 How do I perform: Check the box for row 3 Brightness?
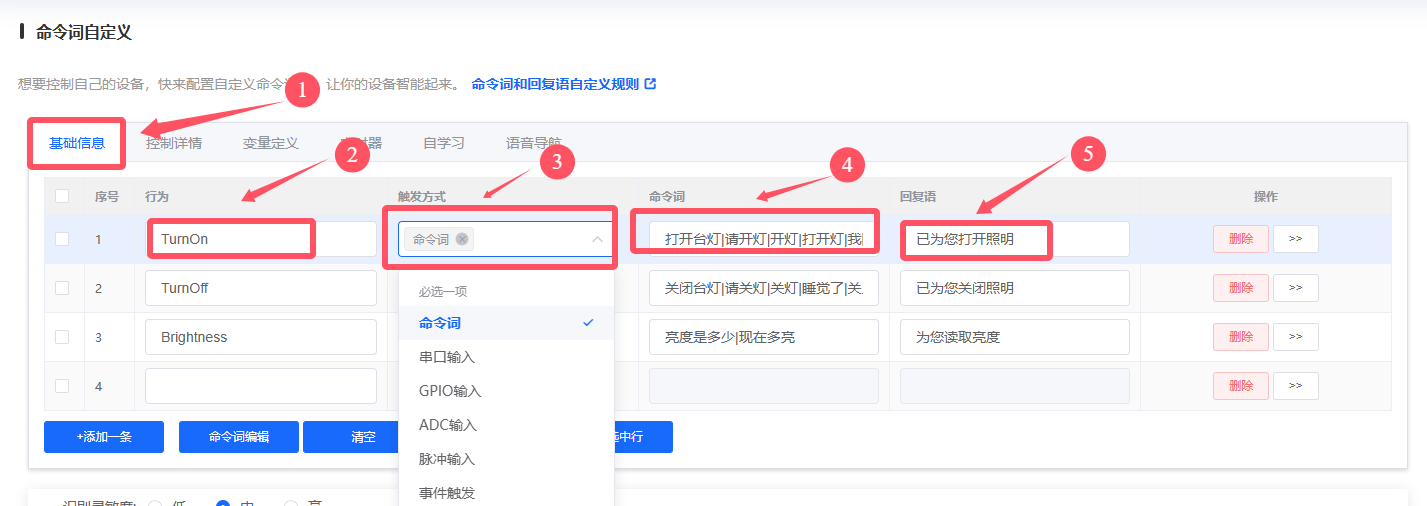click(62, 337)
